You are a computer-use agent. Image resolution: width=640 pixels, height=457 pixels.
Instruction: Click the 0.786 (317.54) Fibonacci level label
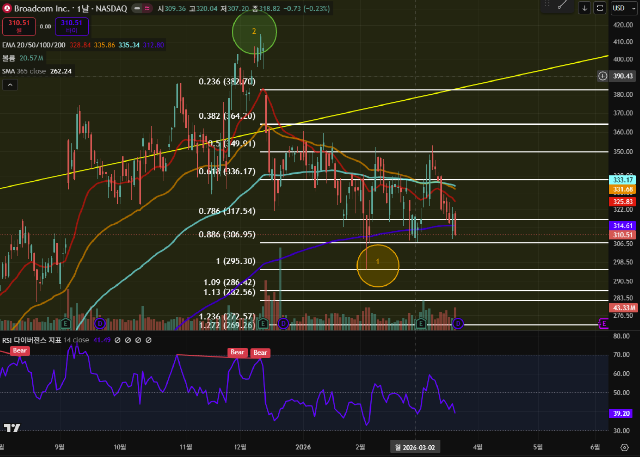227,211
